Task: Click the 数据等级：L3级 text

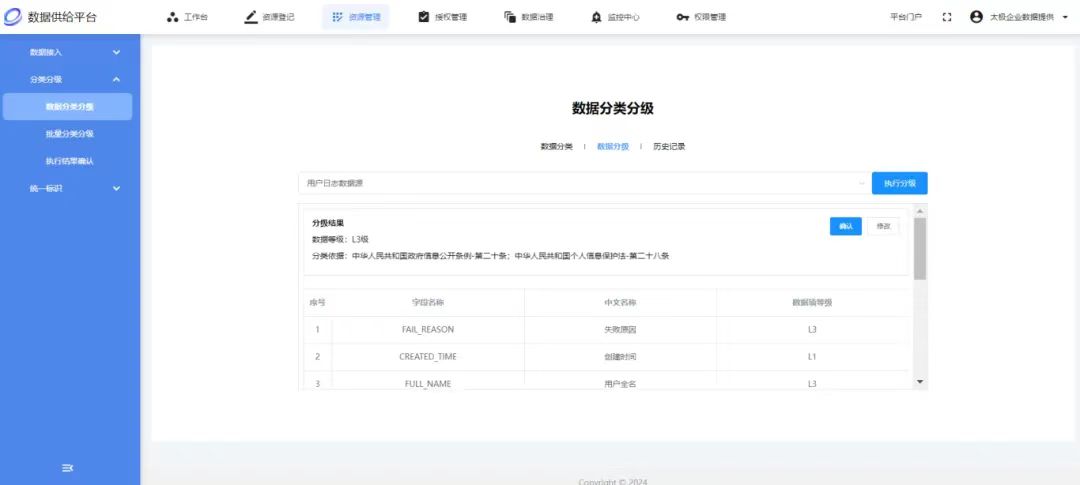Action: [x=341, y=239]
